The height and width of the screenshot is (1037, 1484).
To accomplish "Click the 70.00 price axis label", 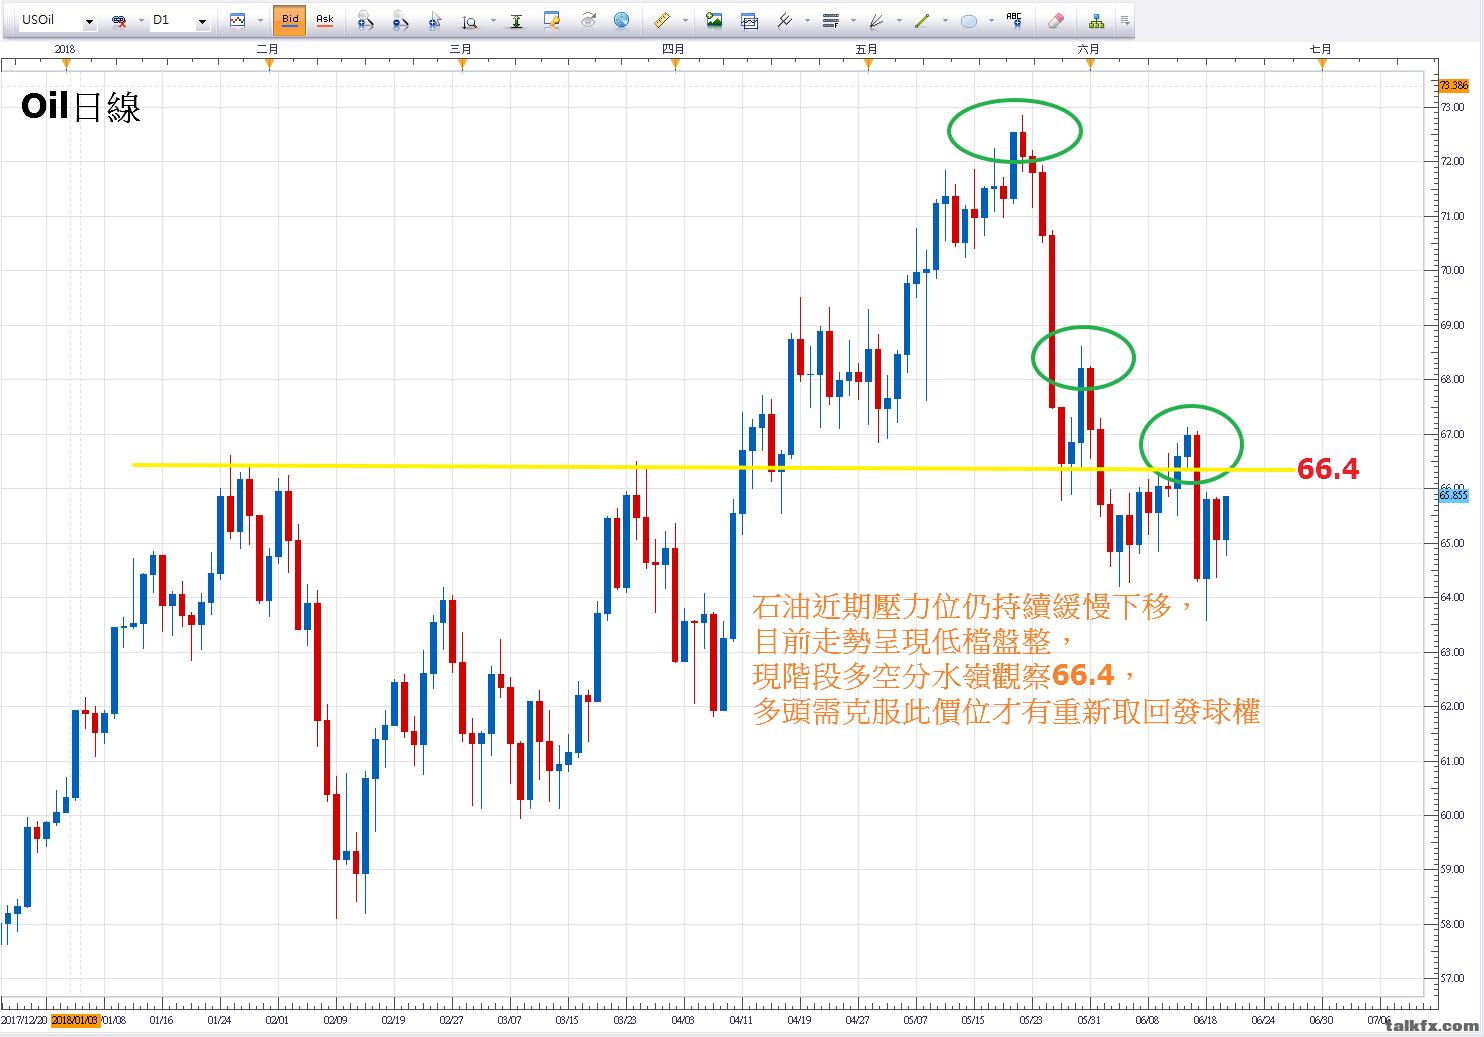I will (x=1452, y=270).
